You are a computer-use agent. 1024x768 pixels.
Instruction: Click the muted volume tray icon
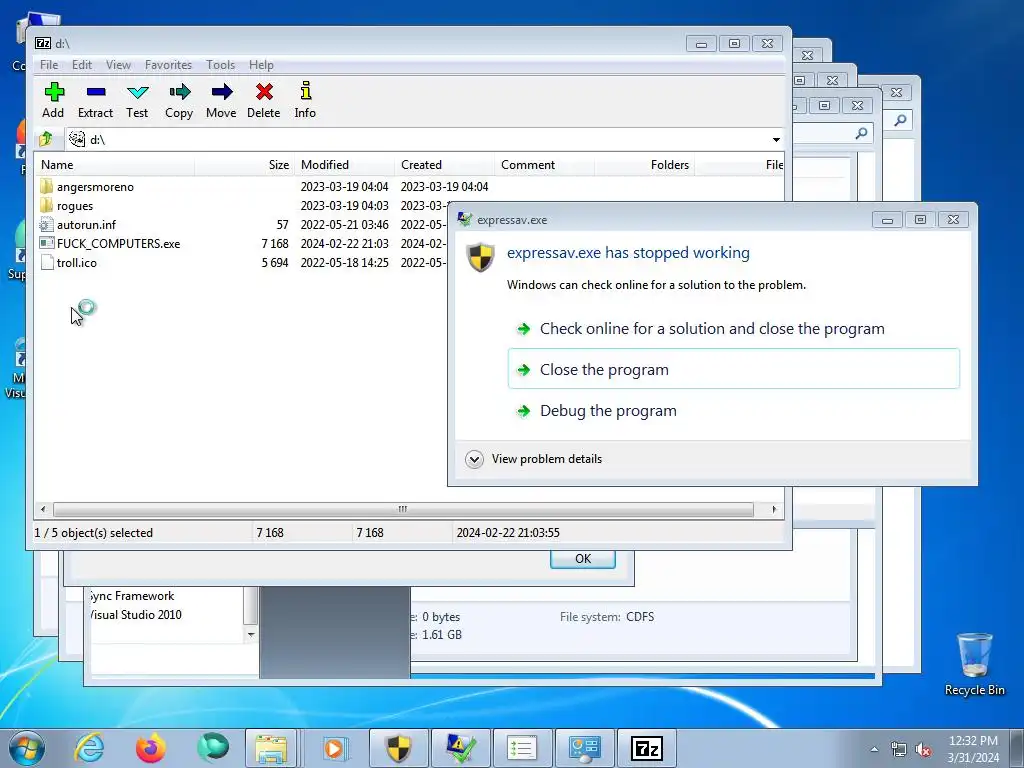(x=923, y=749)
